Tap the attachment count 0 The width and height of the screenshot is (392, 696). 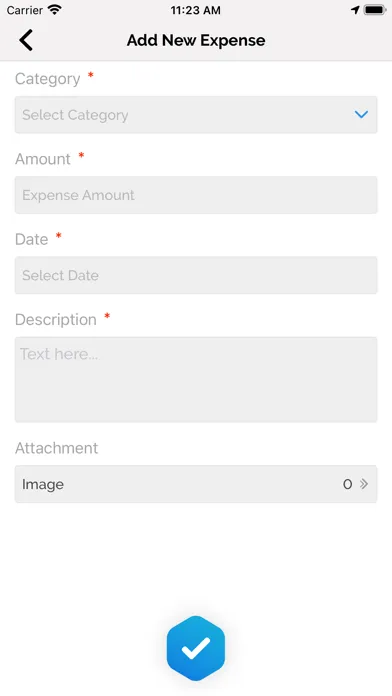[x=348, y=484]
